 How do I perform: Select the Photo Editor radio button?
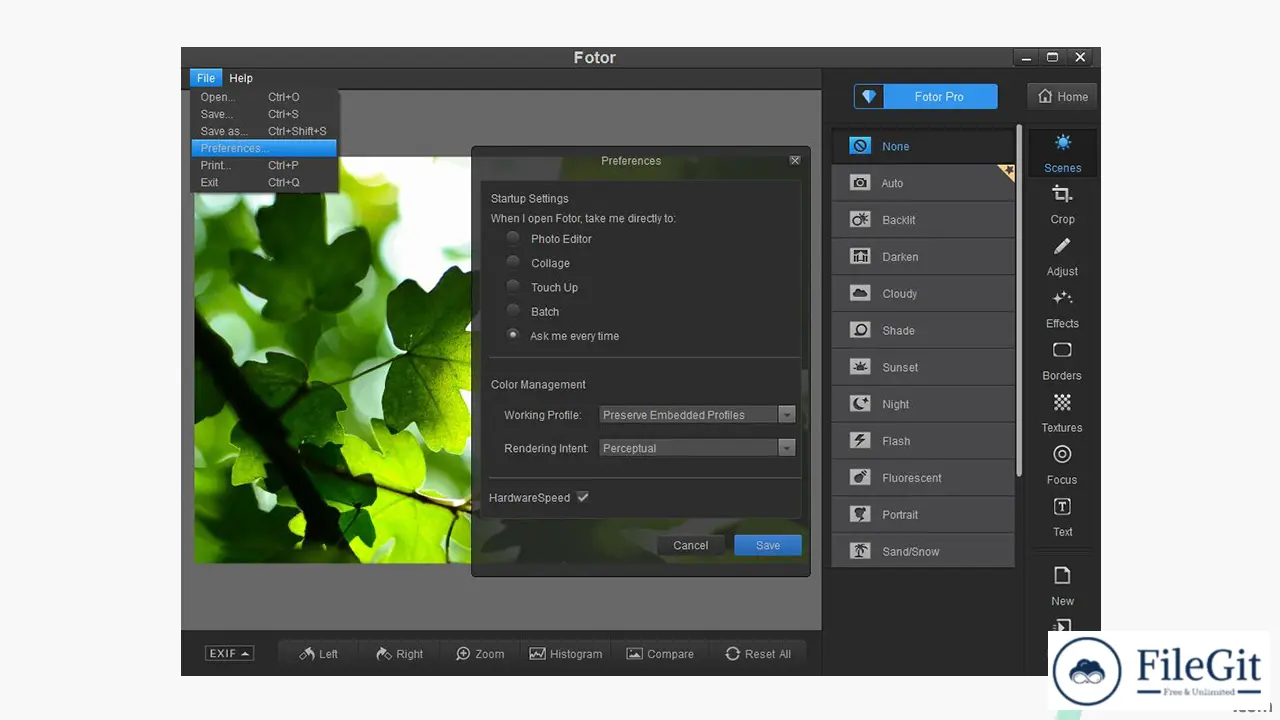click(513, 238)
